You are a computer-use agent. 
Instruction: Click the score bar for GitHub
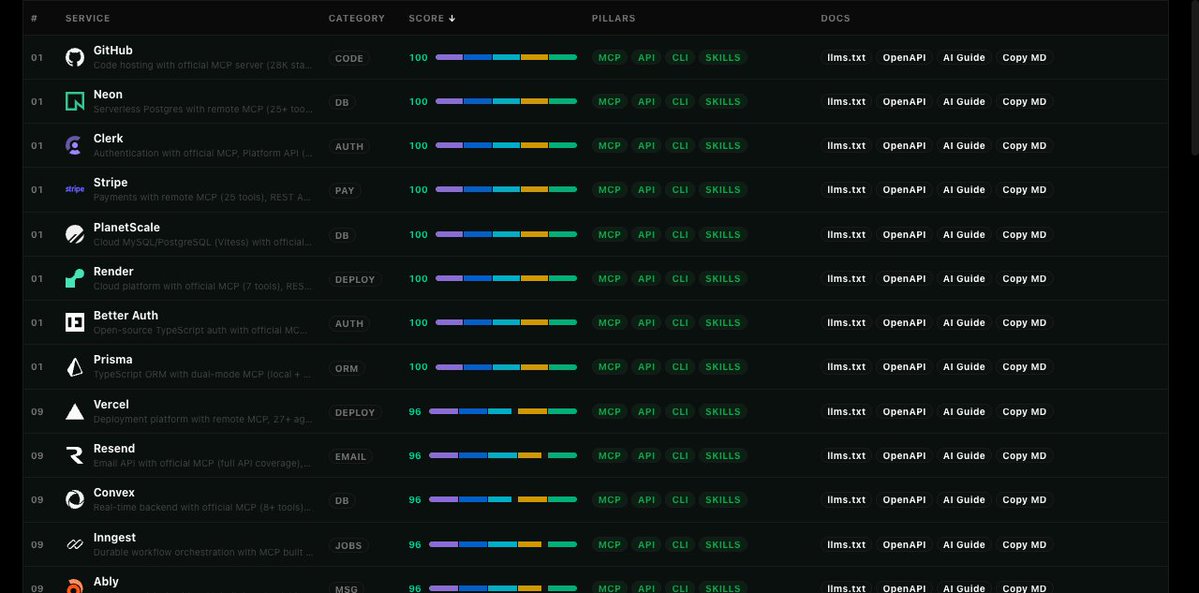pyautogui.click(x=506, y=57)
